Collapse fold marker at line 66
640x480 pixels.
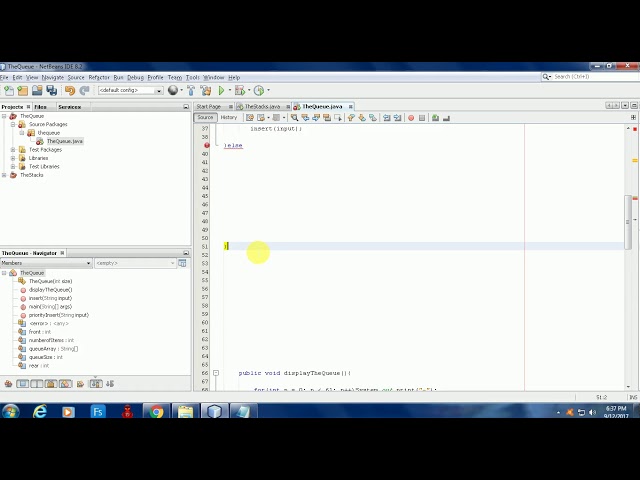click(216, 373)
